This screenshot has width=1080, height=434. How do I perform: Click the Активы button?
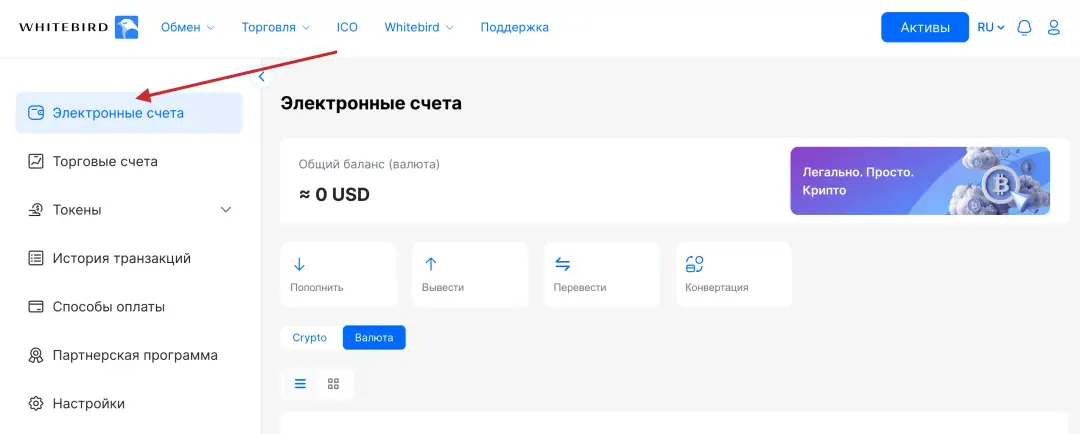[x=925, y=28]
